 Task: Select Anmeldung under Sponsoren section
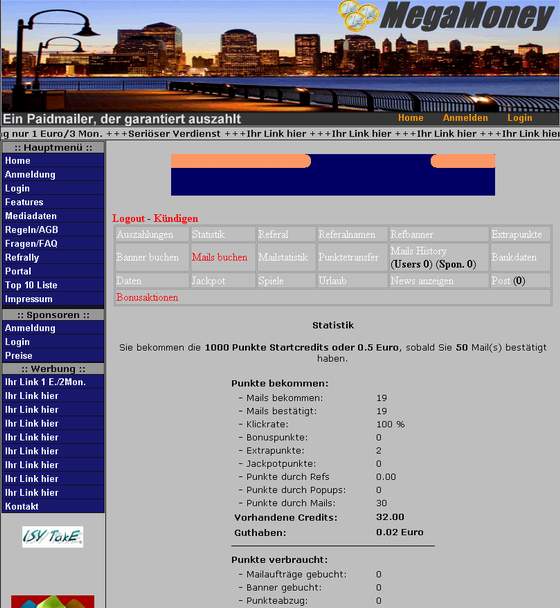pos(30,328)
